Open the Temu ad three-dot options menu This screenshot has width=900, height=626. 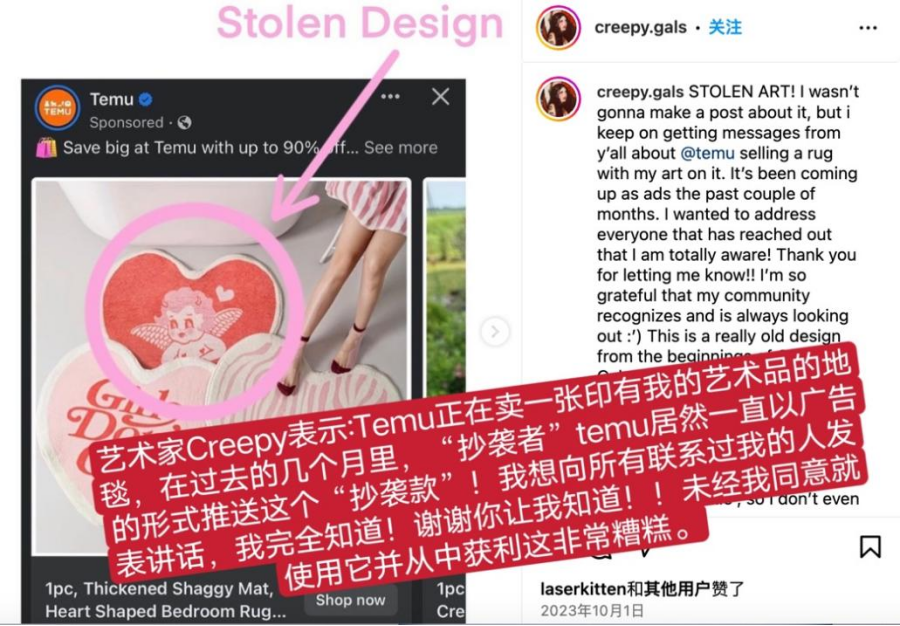(390, 96)
